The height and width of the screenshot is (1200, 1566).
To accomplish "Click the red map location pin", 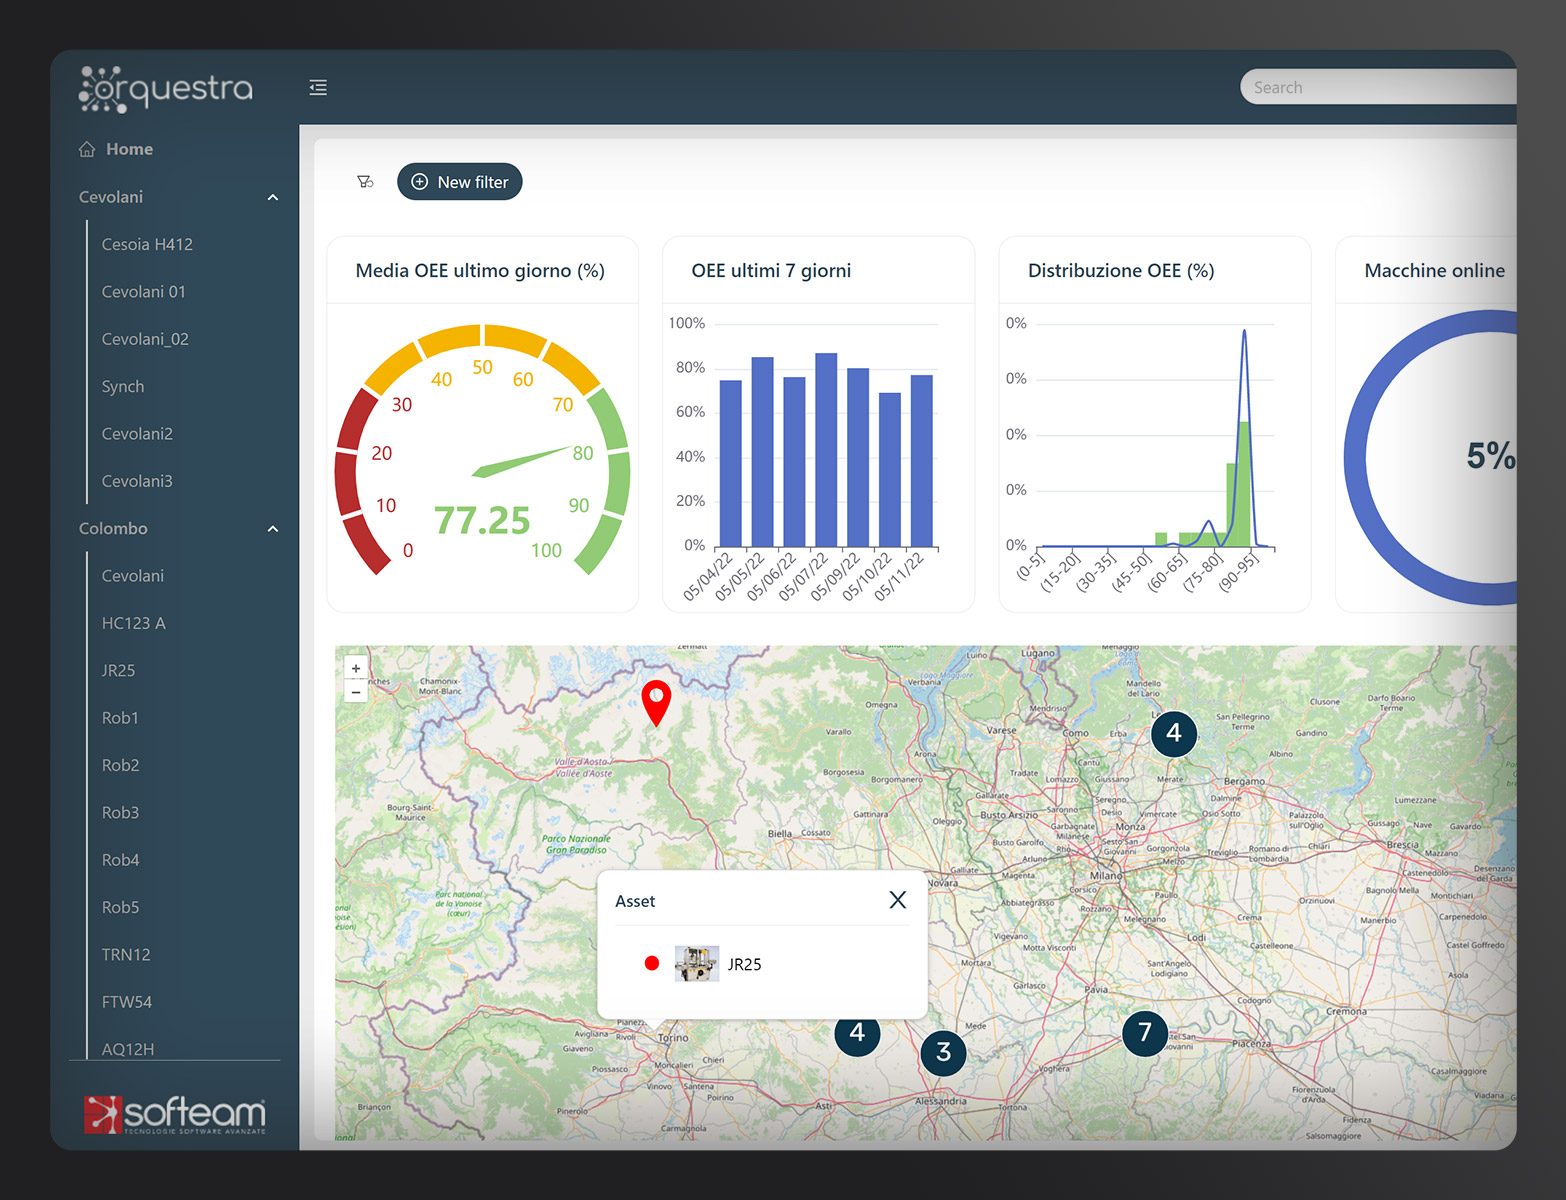I will [656, 700].
